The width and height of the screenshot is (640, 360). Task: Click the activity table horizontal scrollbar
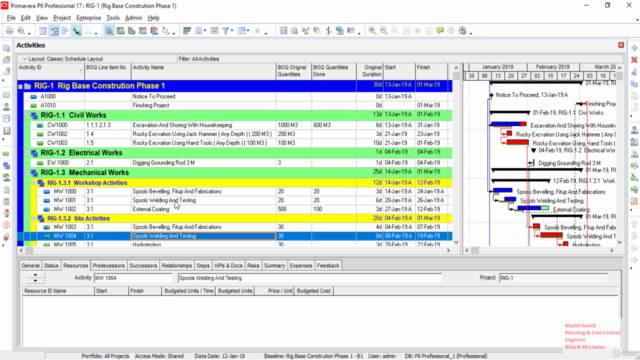tap(235, 251)
